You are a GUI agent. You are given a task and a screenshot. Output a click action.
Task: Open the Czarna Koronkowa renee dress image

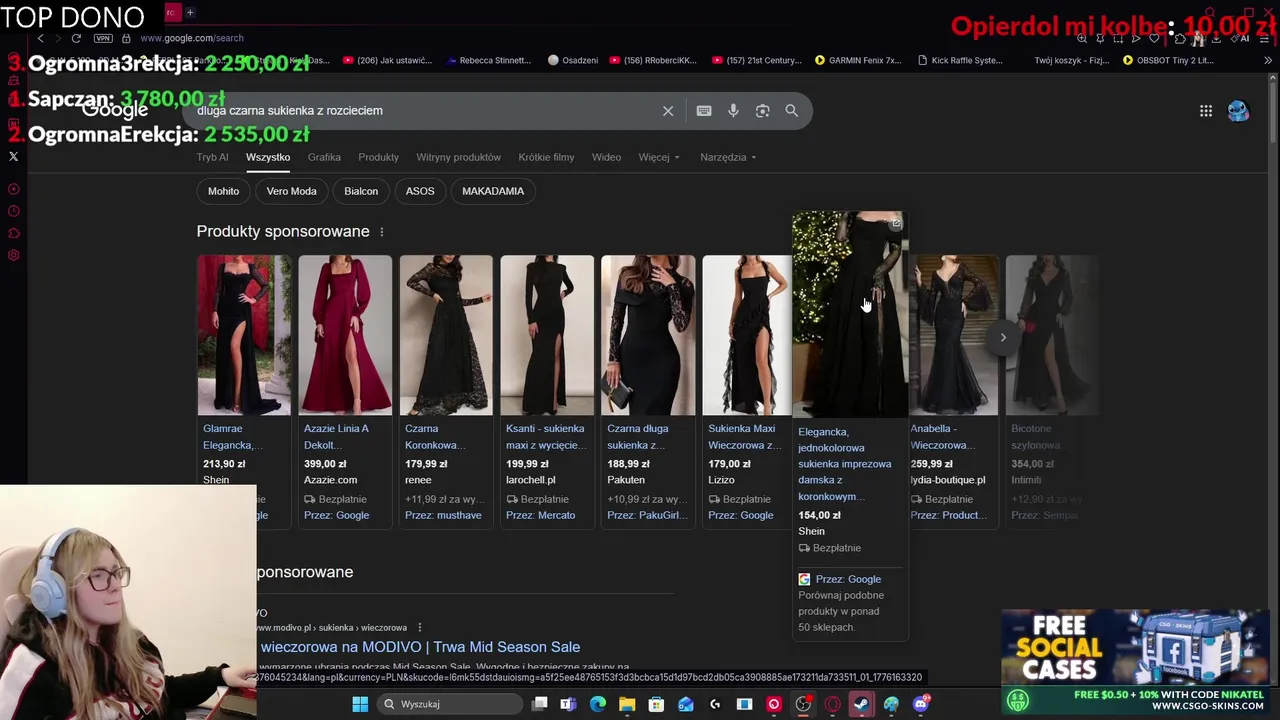pyautogui.click(x=446, y=335)
